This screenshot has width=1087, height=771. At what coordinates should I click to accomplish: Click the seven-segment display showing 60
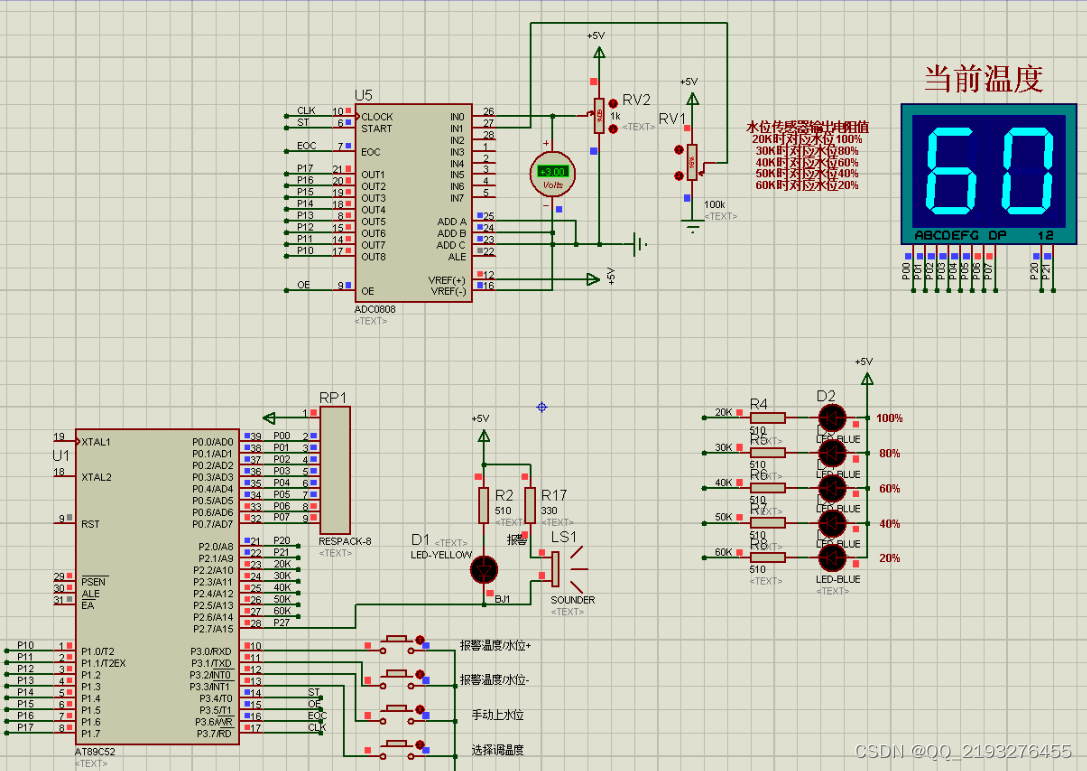(x=989, y=174)
